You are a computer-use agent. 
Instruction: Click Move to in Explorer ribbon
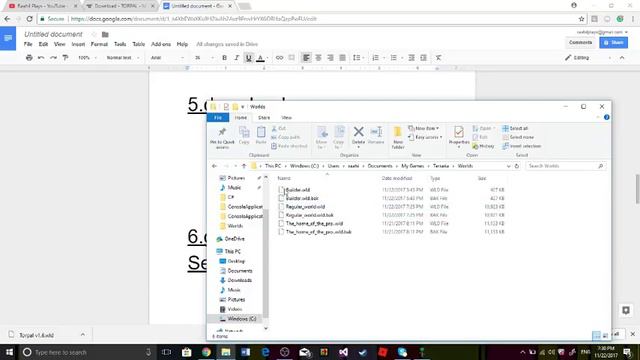pos(322,138)
